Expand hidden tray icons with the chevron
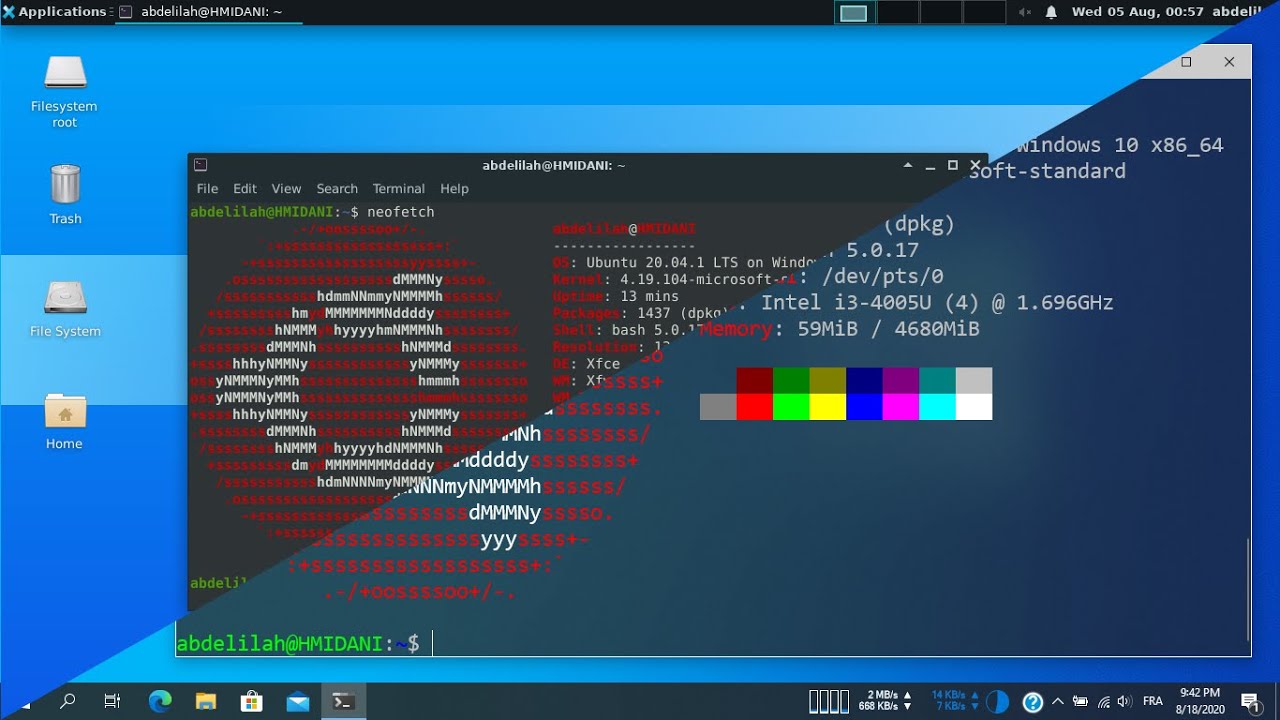Image resolution: width=1280 pixels, height=720 pixels. coord(1057,700)
